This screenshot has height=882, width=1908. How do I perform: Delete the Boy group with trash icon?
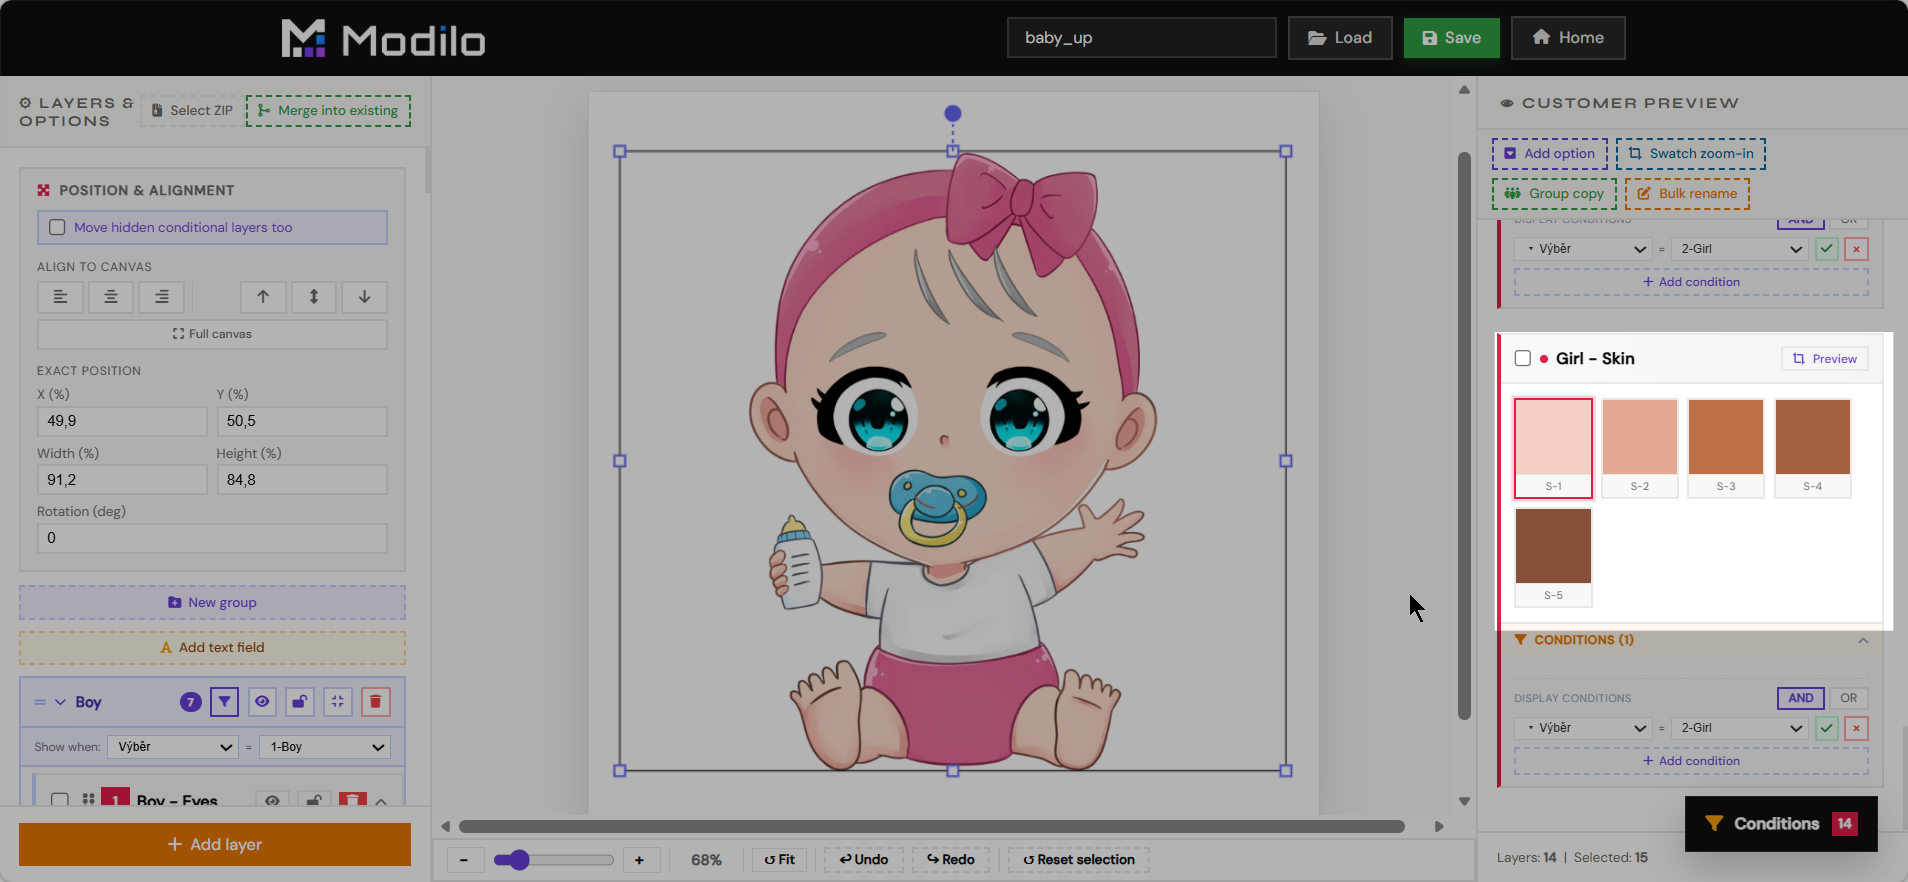pyautogui.click(x=375, y=702)
